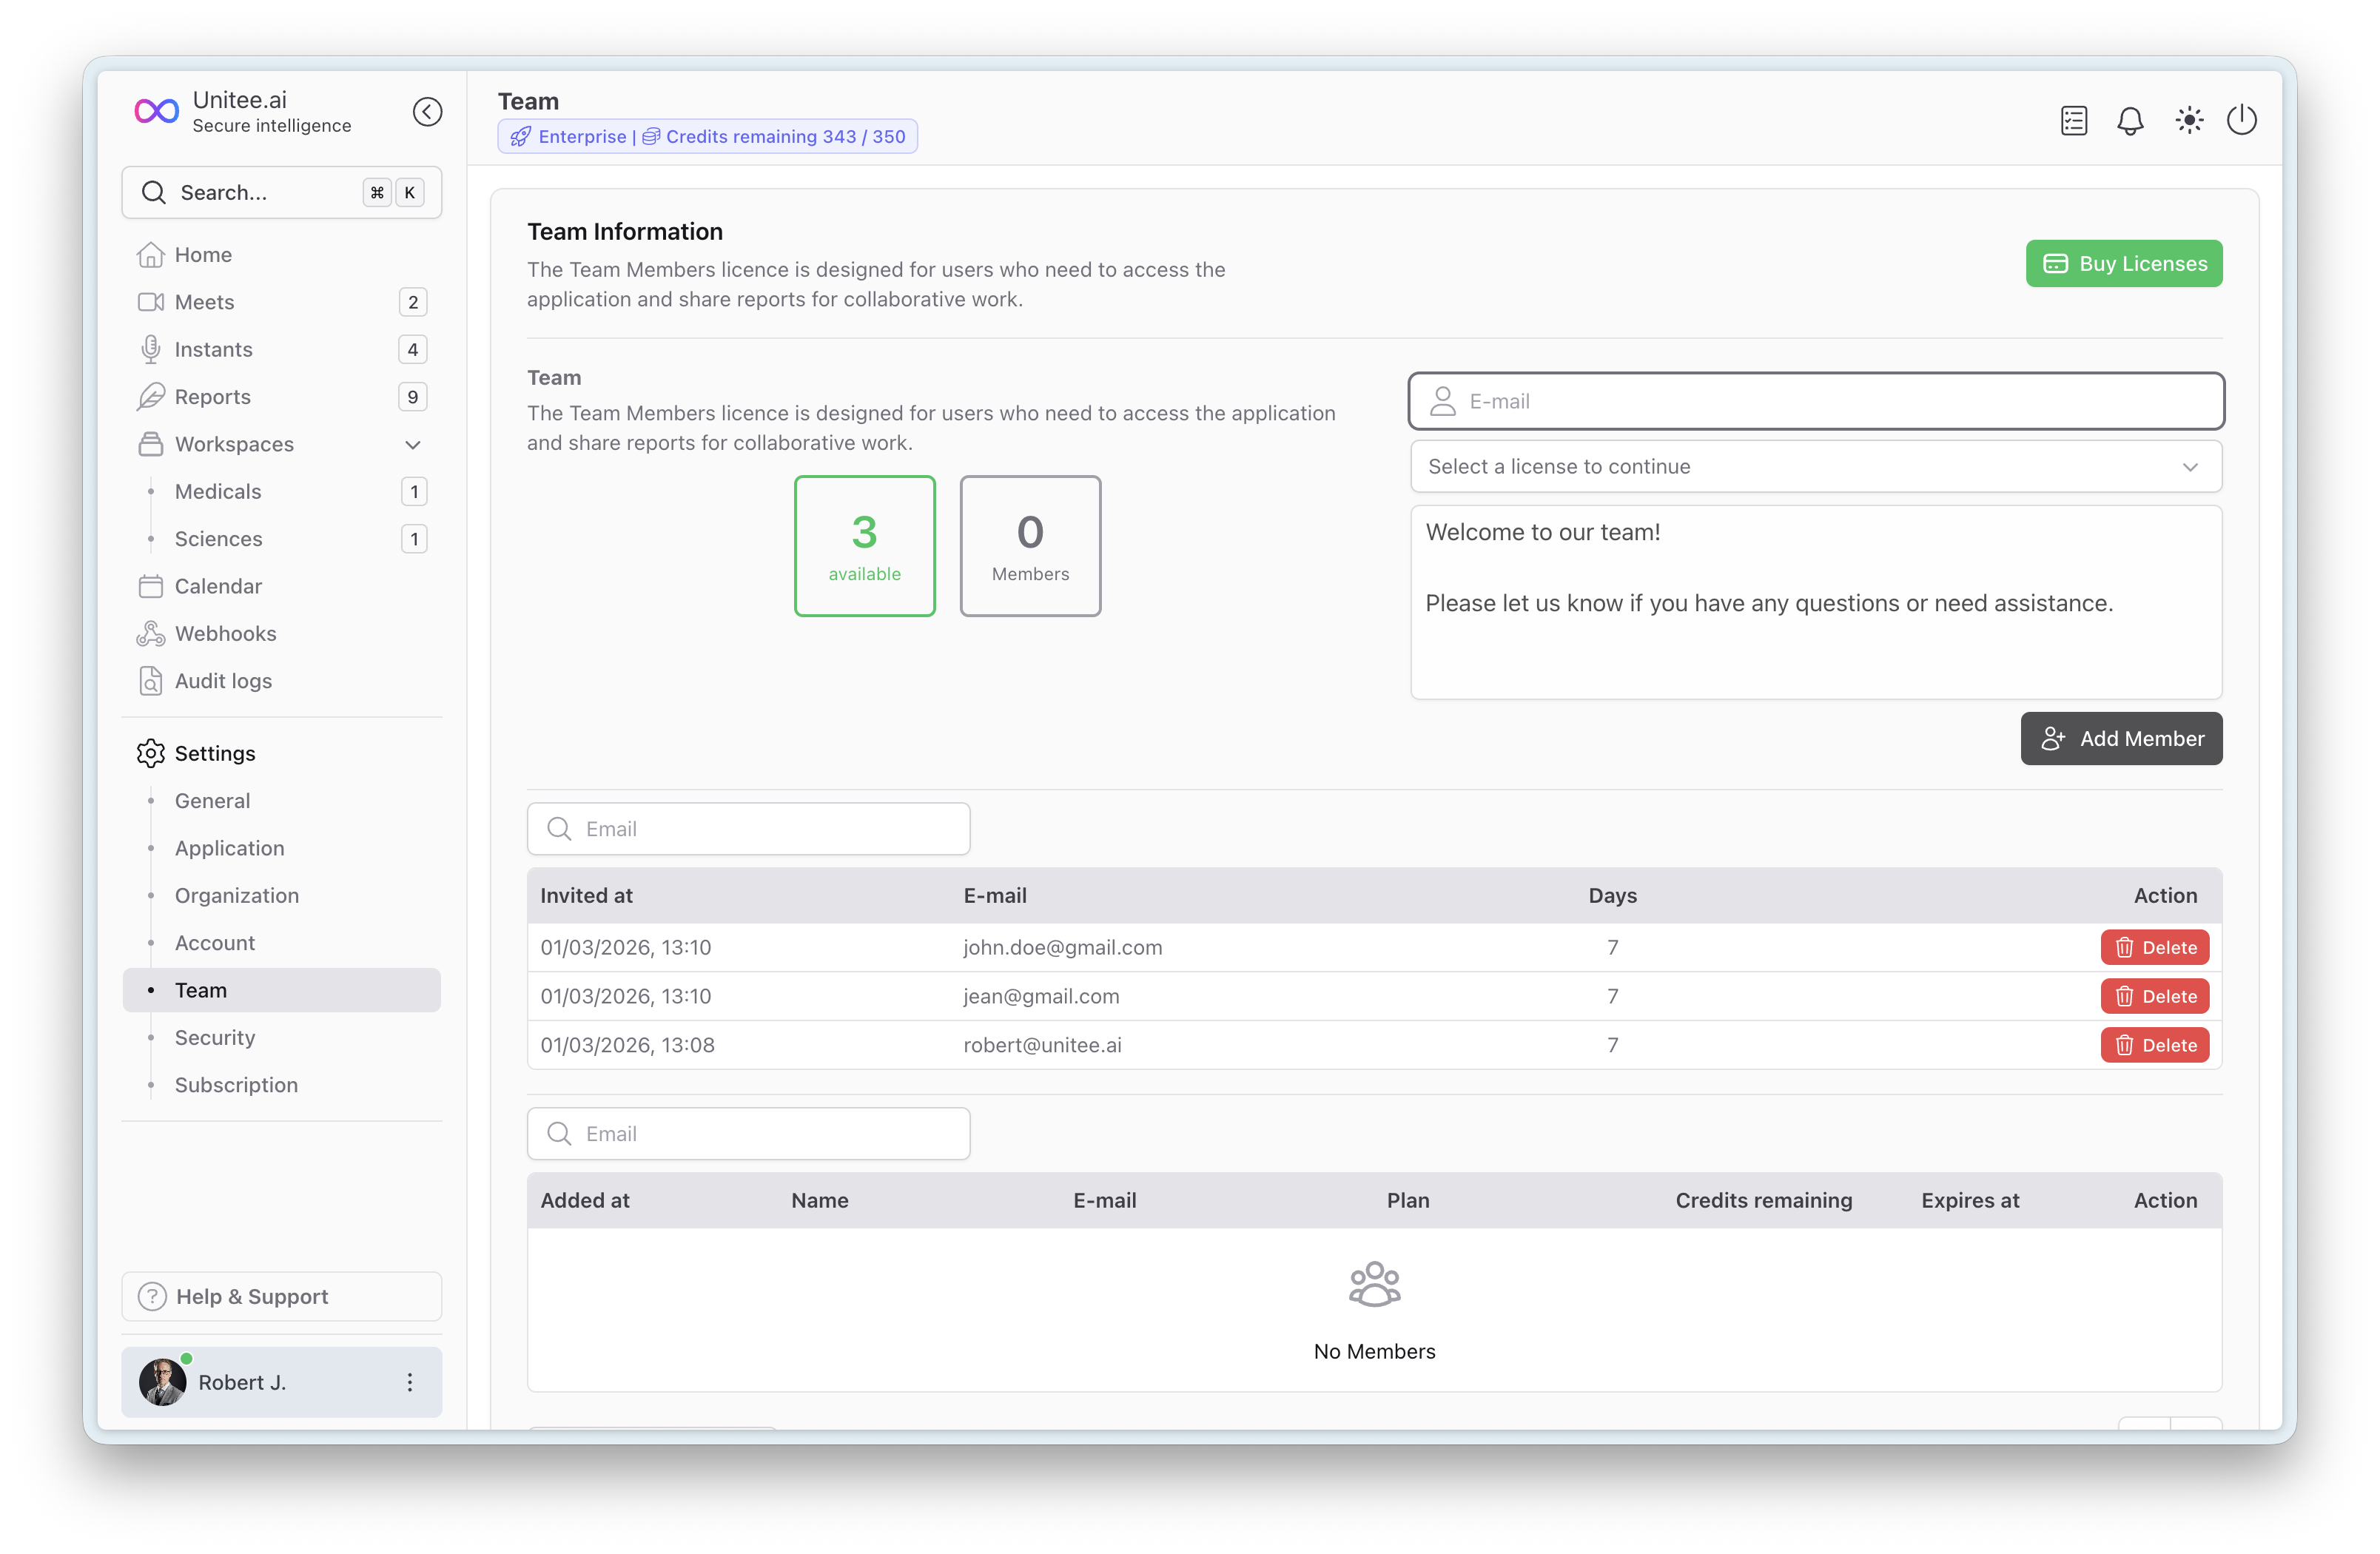Click the 3 available licenses card
2380x1554 pixels.
pyautogui.click(x=864, y=546)
